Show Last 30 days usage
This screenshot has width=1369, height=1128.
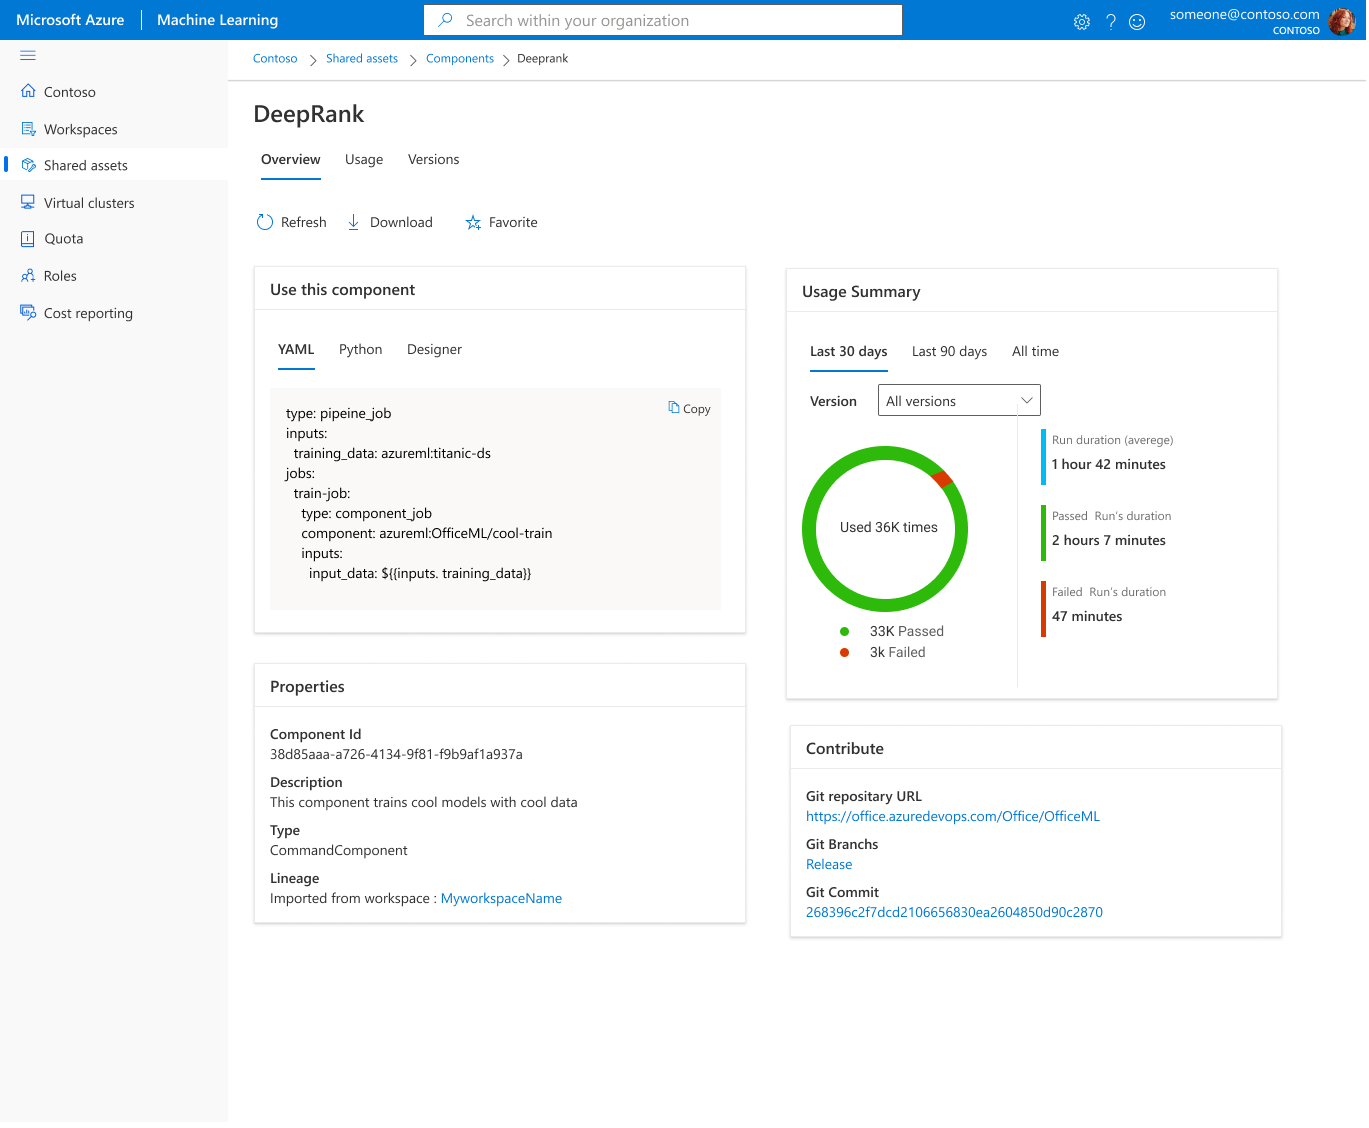[849, 351]
